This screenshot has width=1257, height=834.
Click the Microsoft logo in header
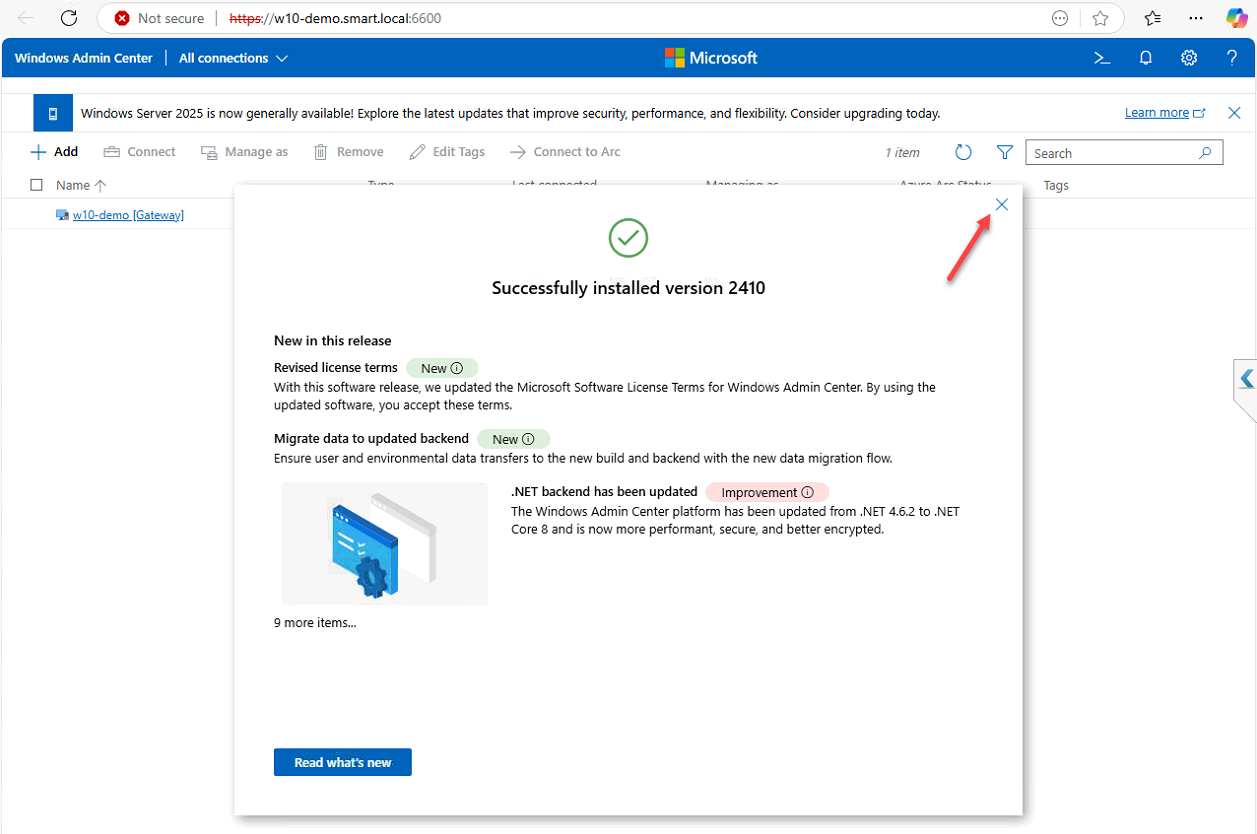click(x=711, y=58)
